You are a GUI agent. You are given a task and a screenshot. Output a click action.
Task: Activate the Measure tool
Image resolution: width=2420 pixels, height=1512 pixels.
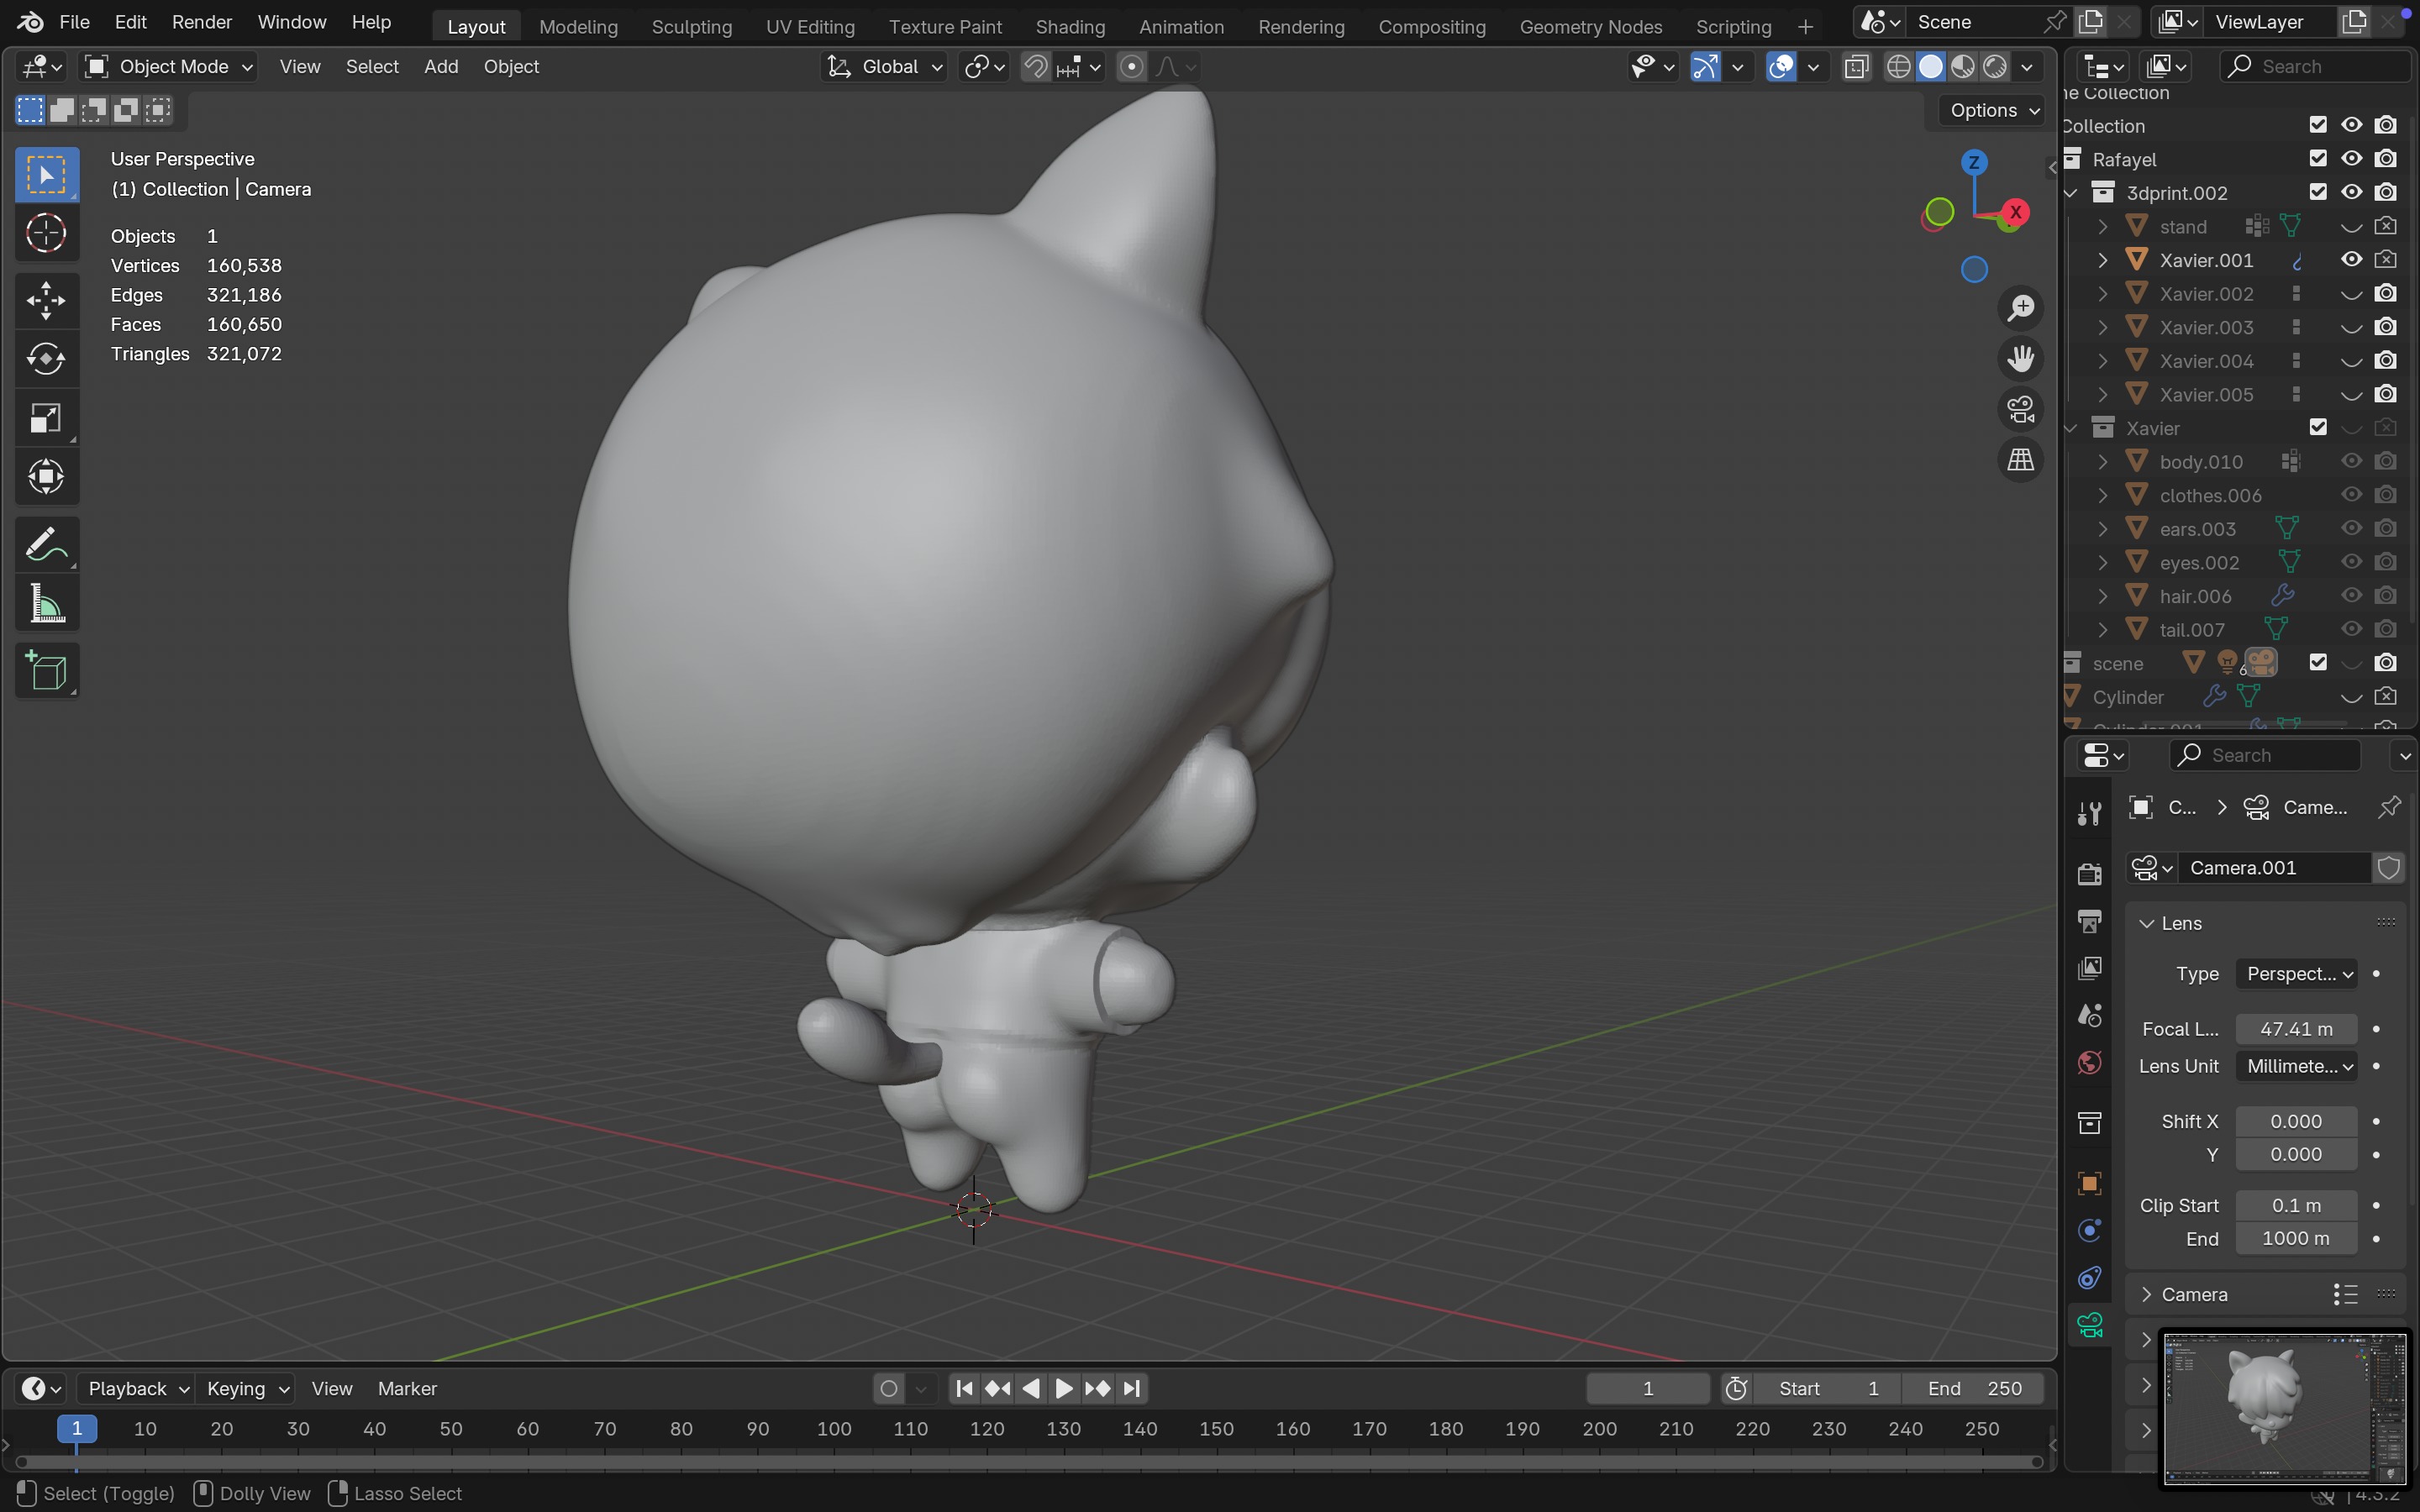click(x=46, y=604)
